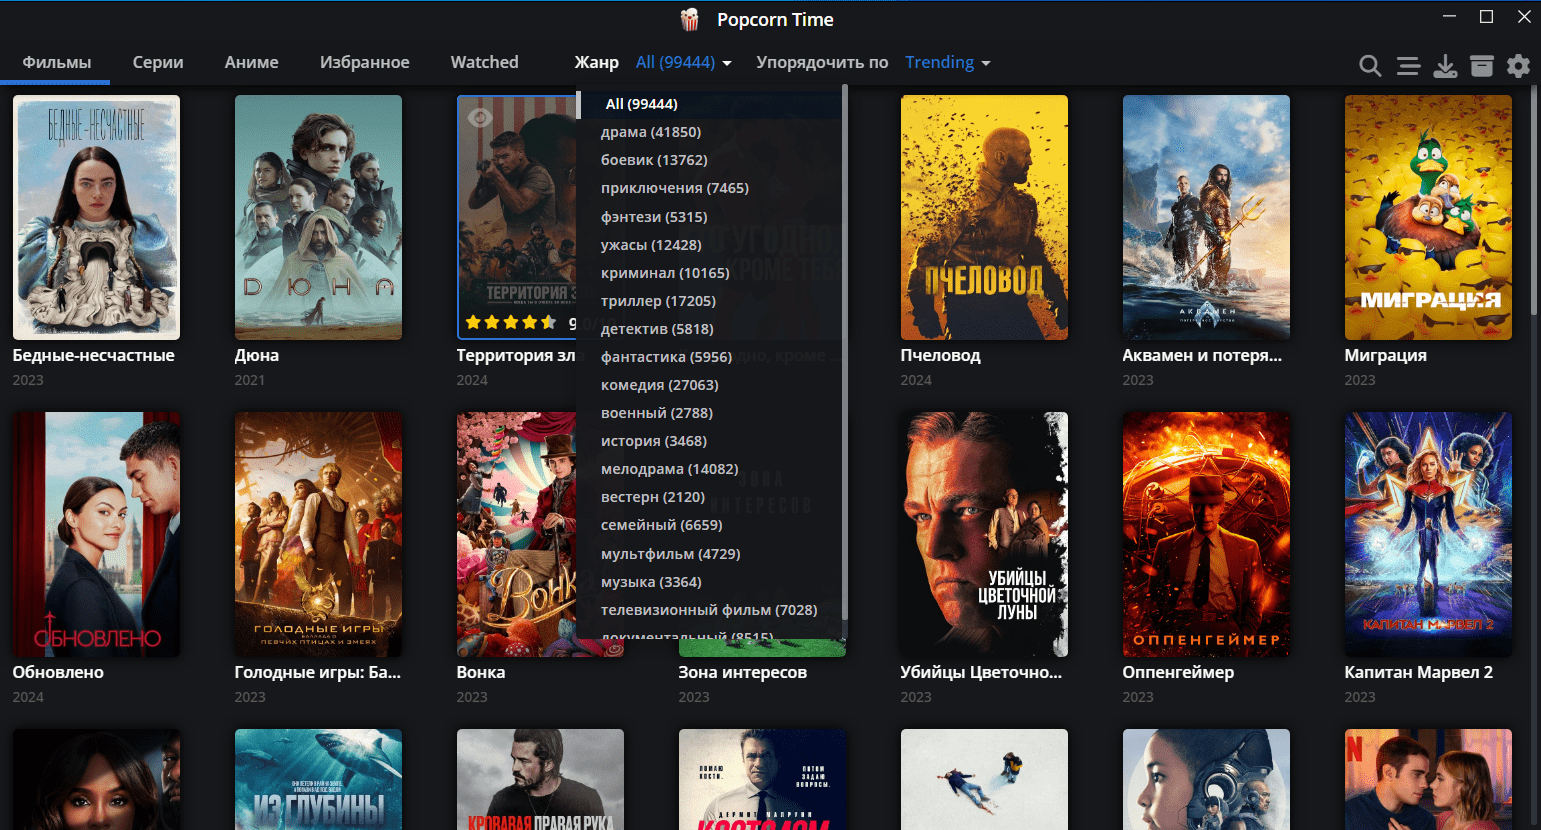Collapse the Жанр All (99444) dropdown
This screenshot has height=830, width=1541.
coord(684,62)
